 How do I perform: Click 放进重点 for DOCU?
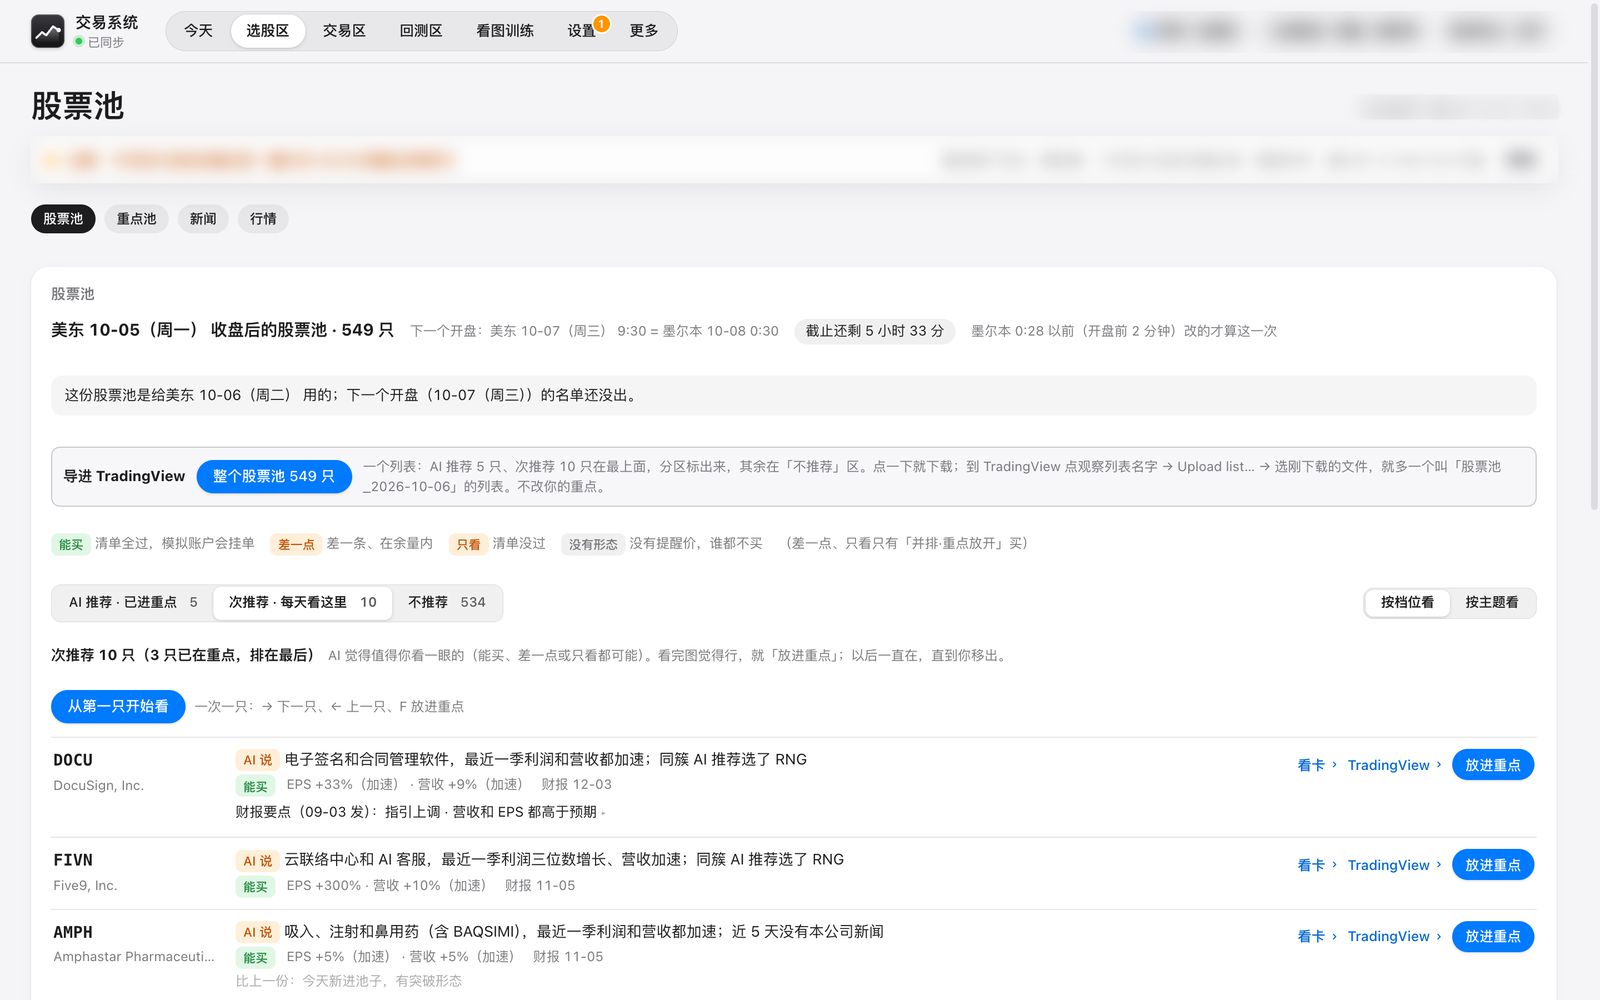pos(1493,765)
